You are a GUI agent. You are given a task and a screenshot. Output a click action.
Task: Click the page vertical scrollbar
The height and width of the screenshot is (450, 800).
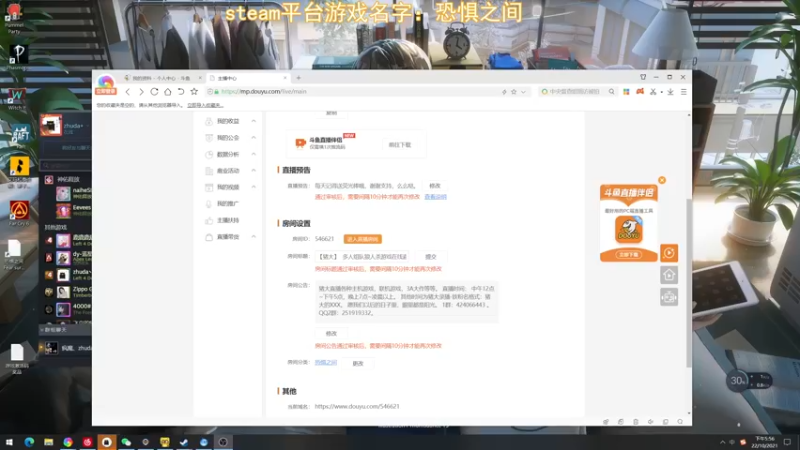(689, 283)
